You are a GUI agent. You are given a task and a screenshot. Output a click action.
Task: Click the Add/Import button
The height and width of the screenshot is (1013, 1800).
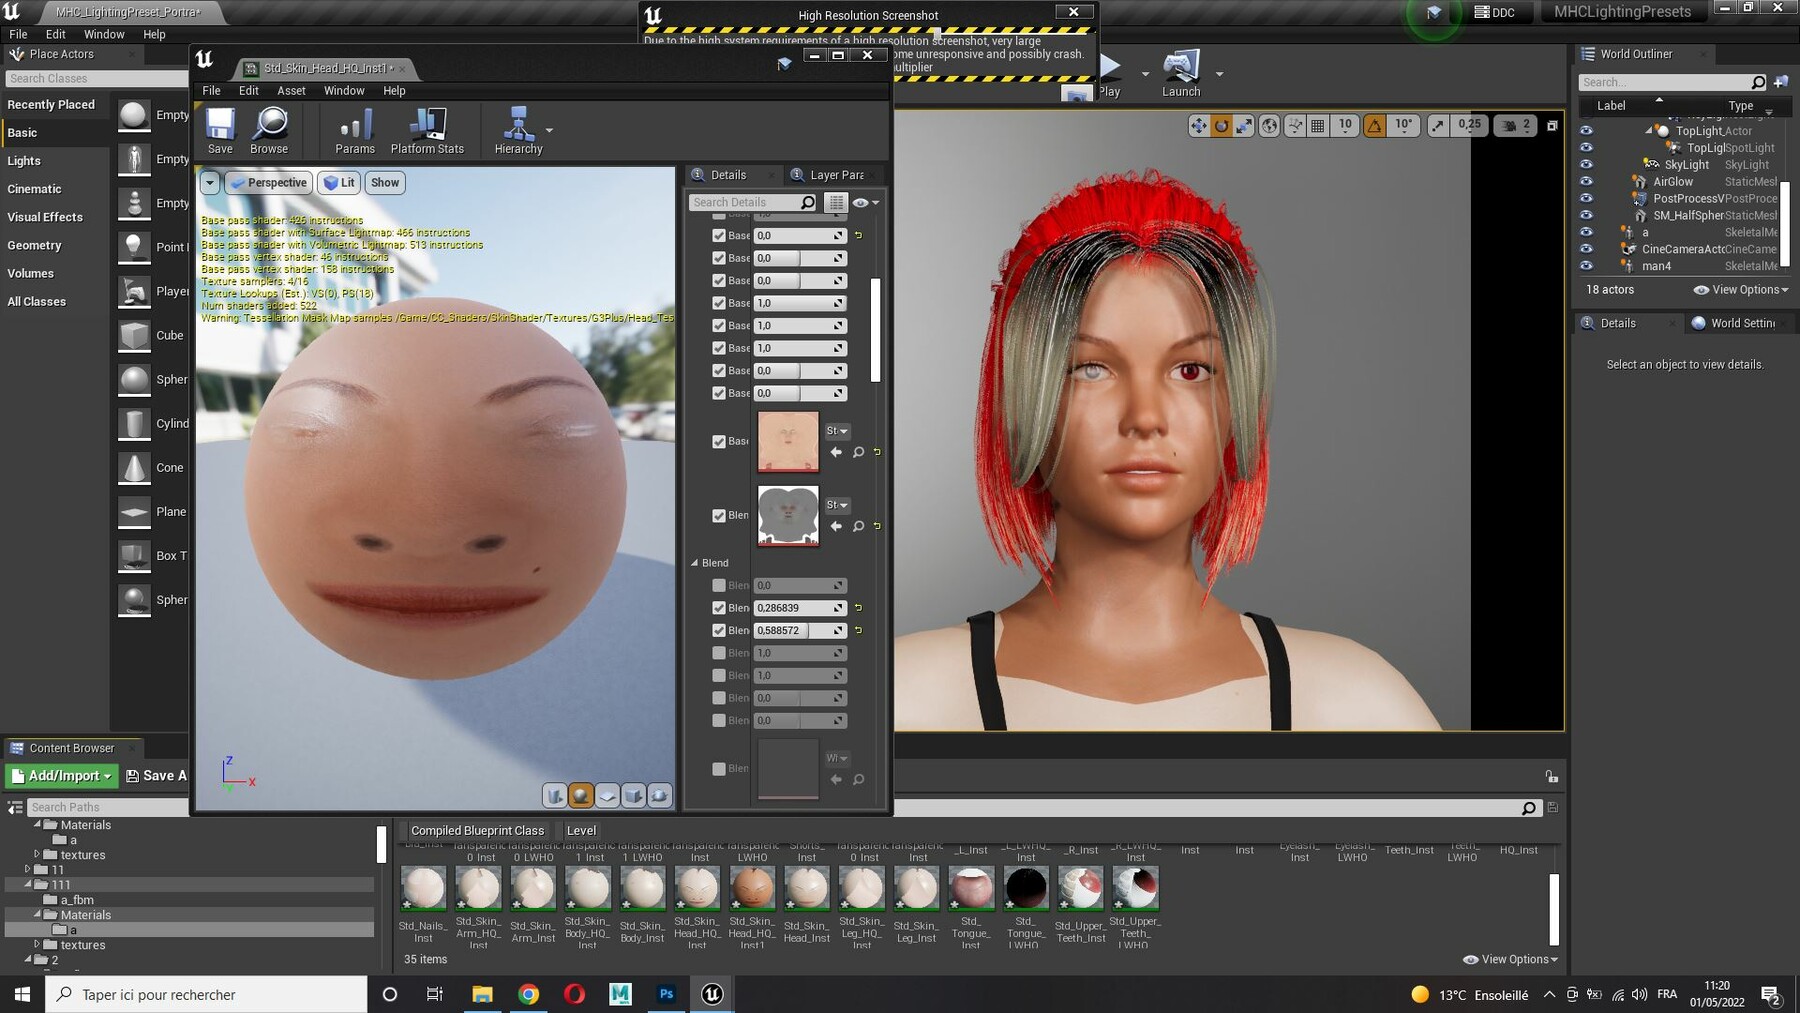coord(62,776)
